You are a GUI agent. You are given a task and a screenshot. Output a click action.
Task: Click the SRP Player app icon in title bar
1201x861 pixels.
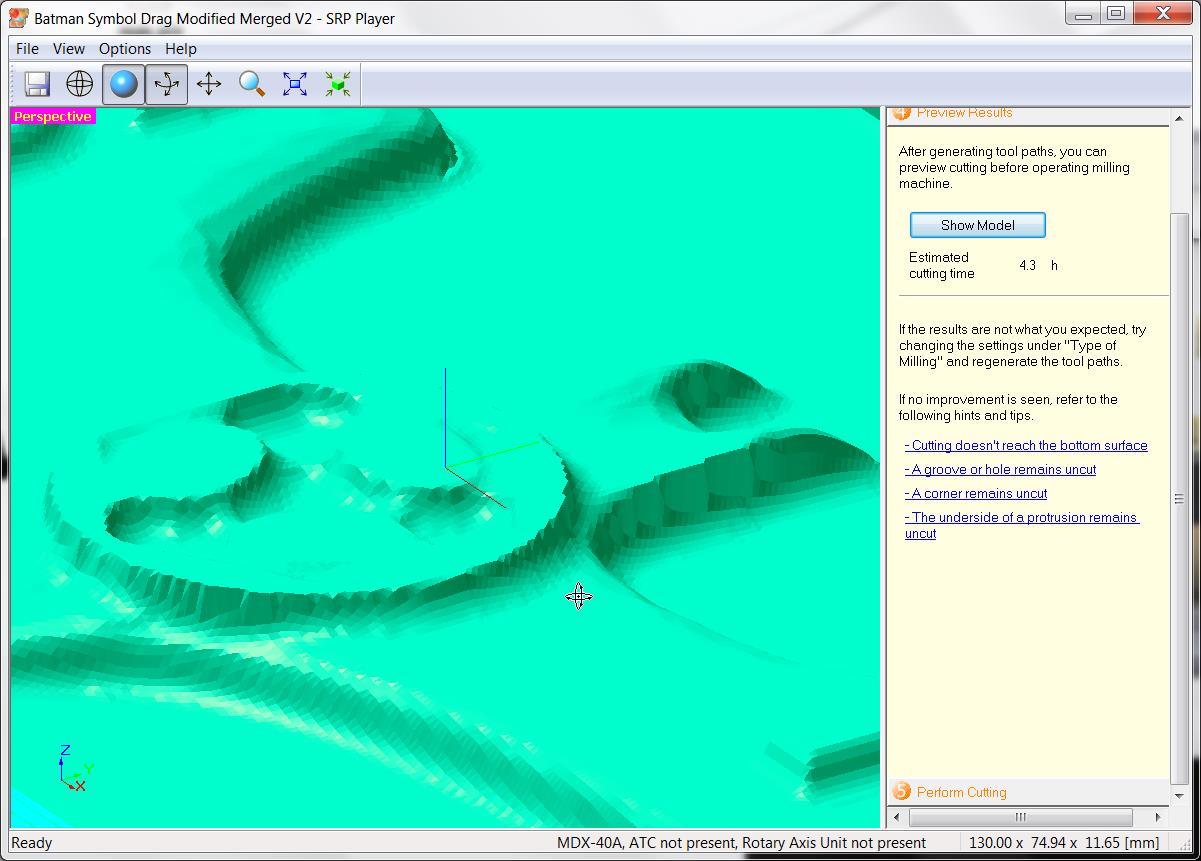coord(18,18)
